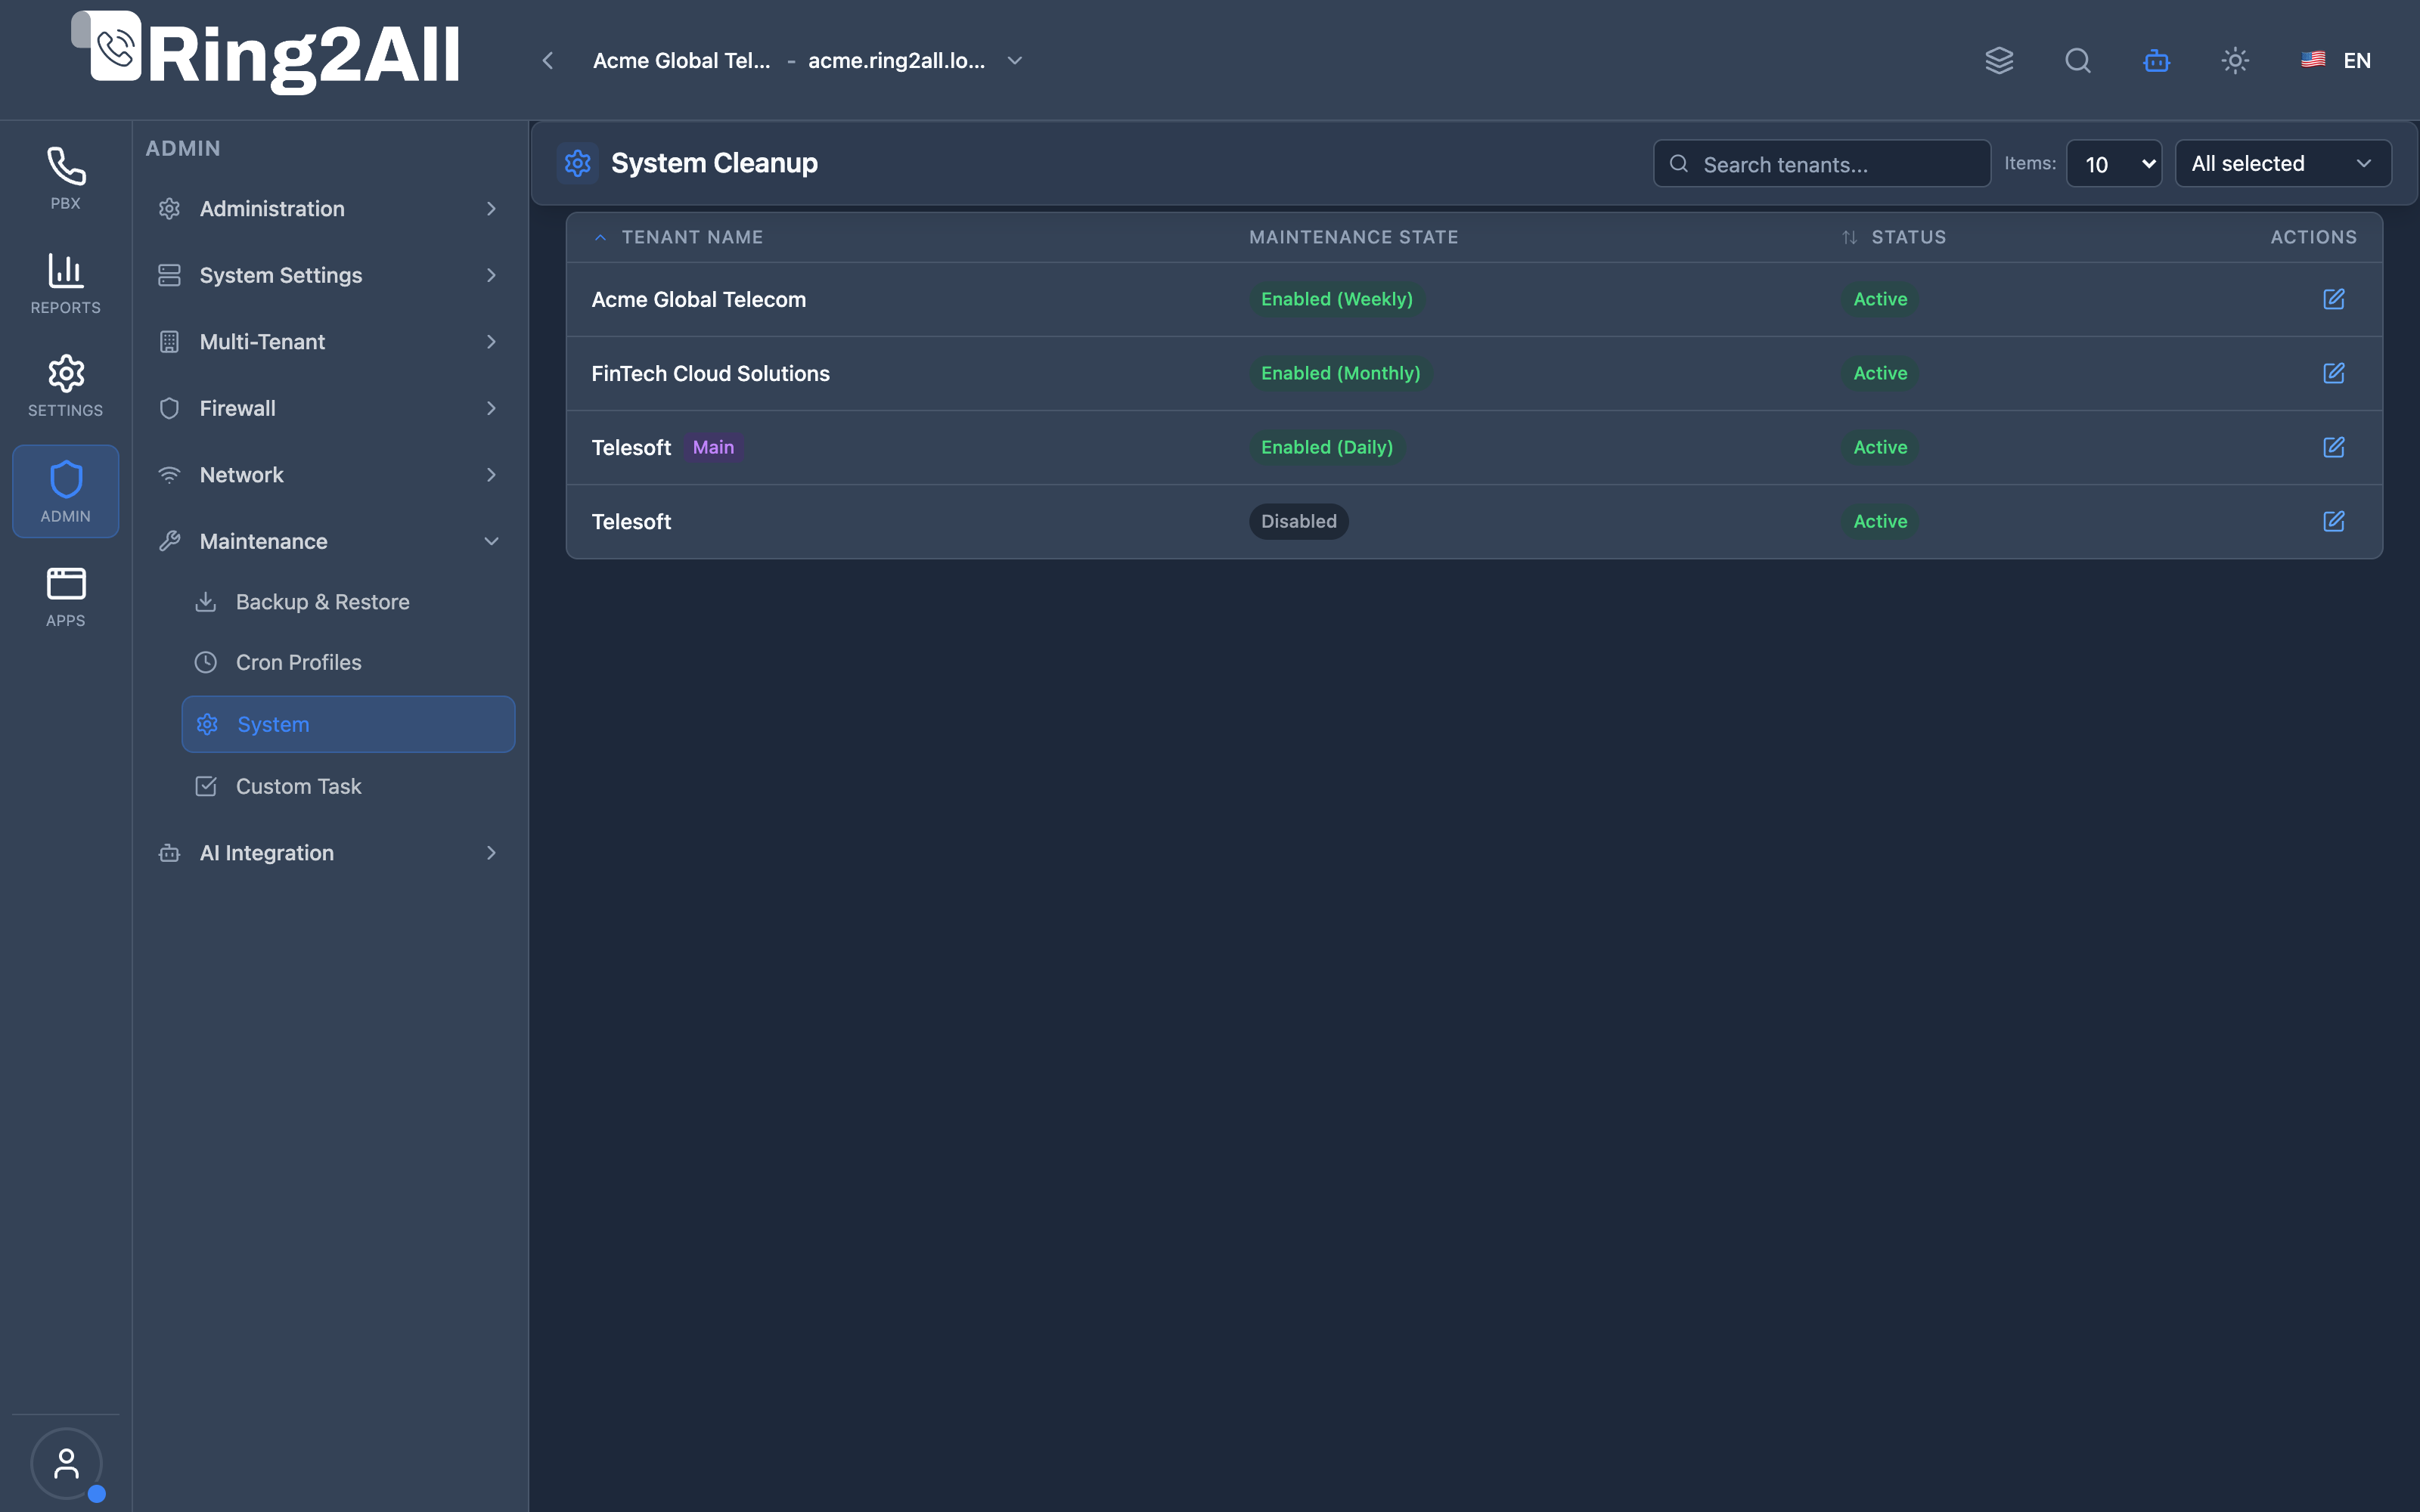Open the AI assistant robot icon
This screenshot has height=1512, width=2420.
click(2157, 61)
